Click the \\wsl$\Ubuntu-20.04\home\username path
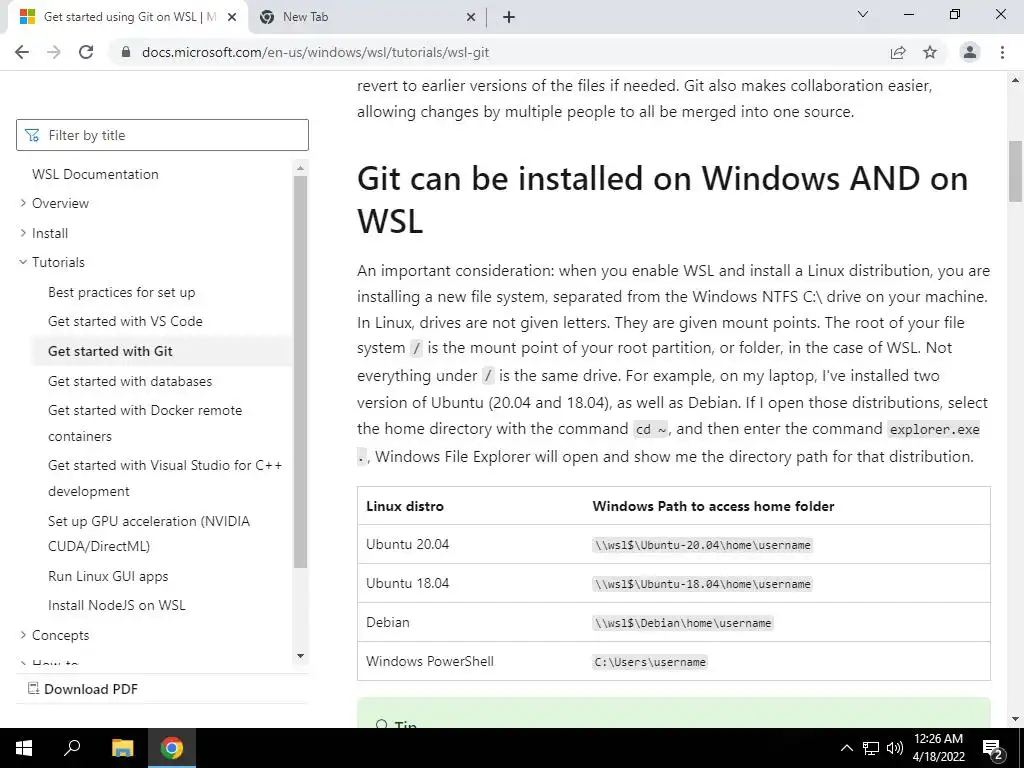The image size is (1024, 768). pyautogui.click(x=703, y=545)
